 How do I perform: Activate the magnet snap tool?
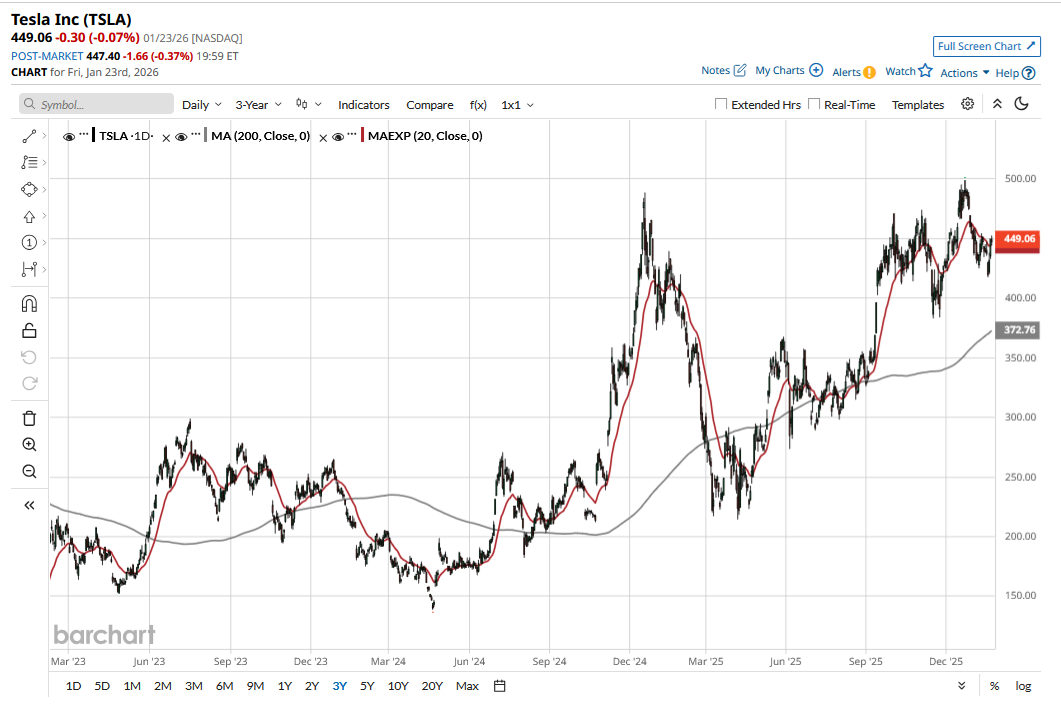point(29,304)
